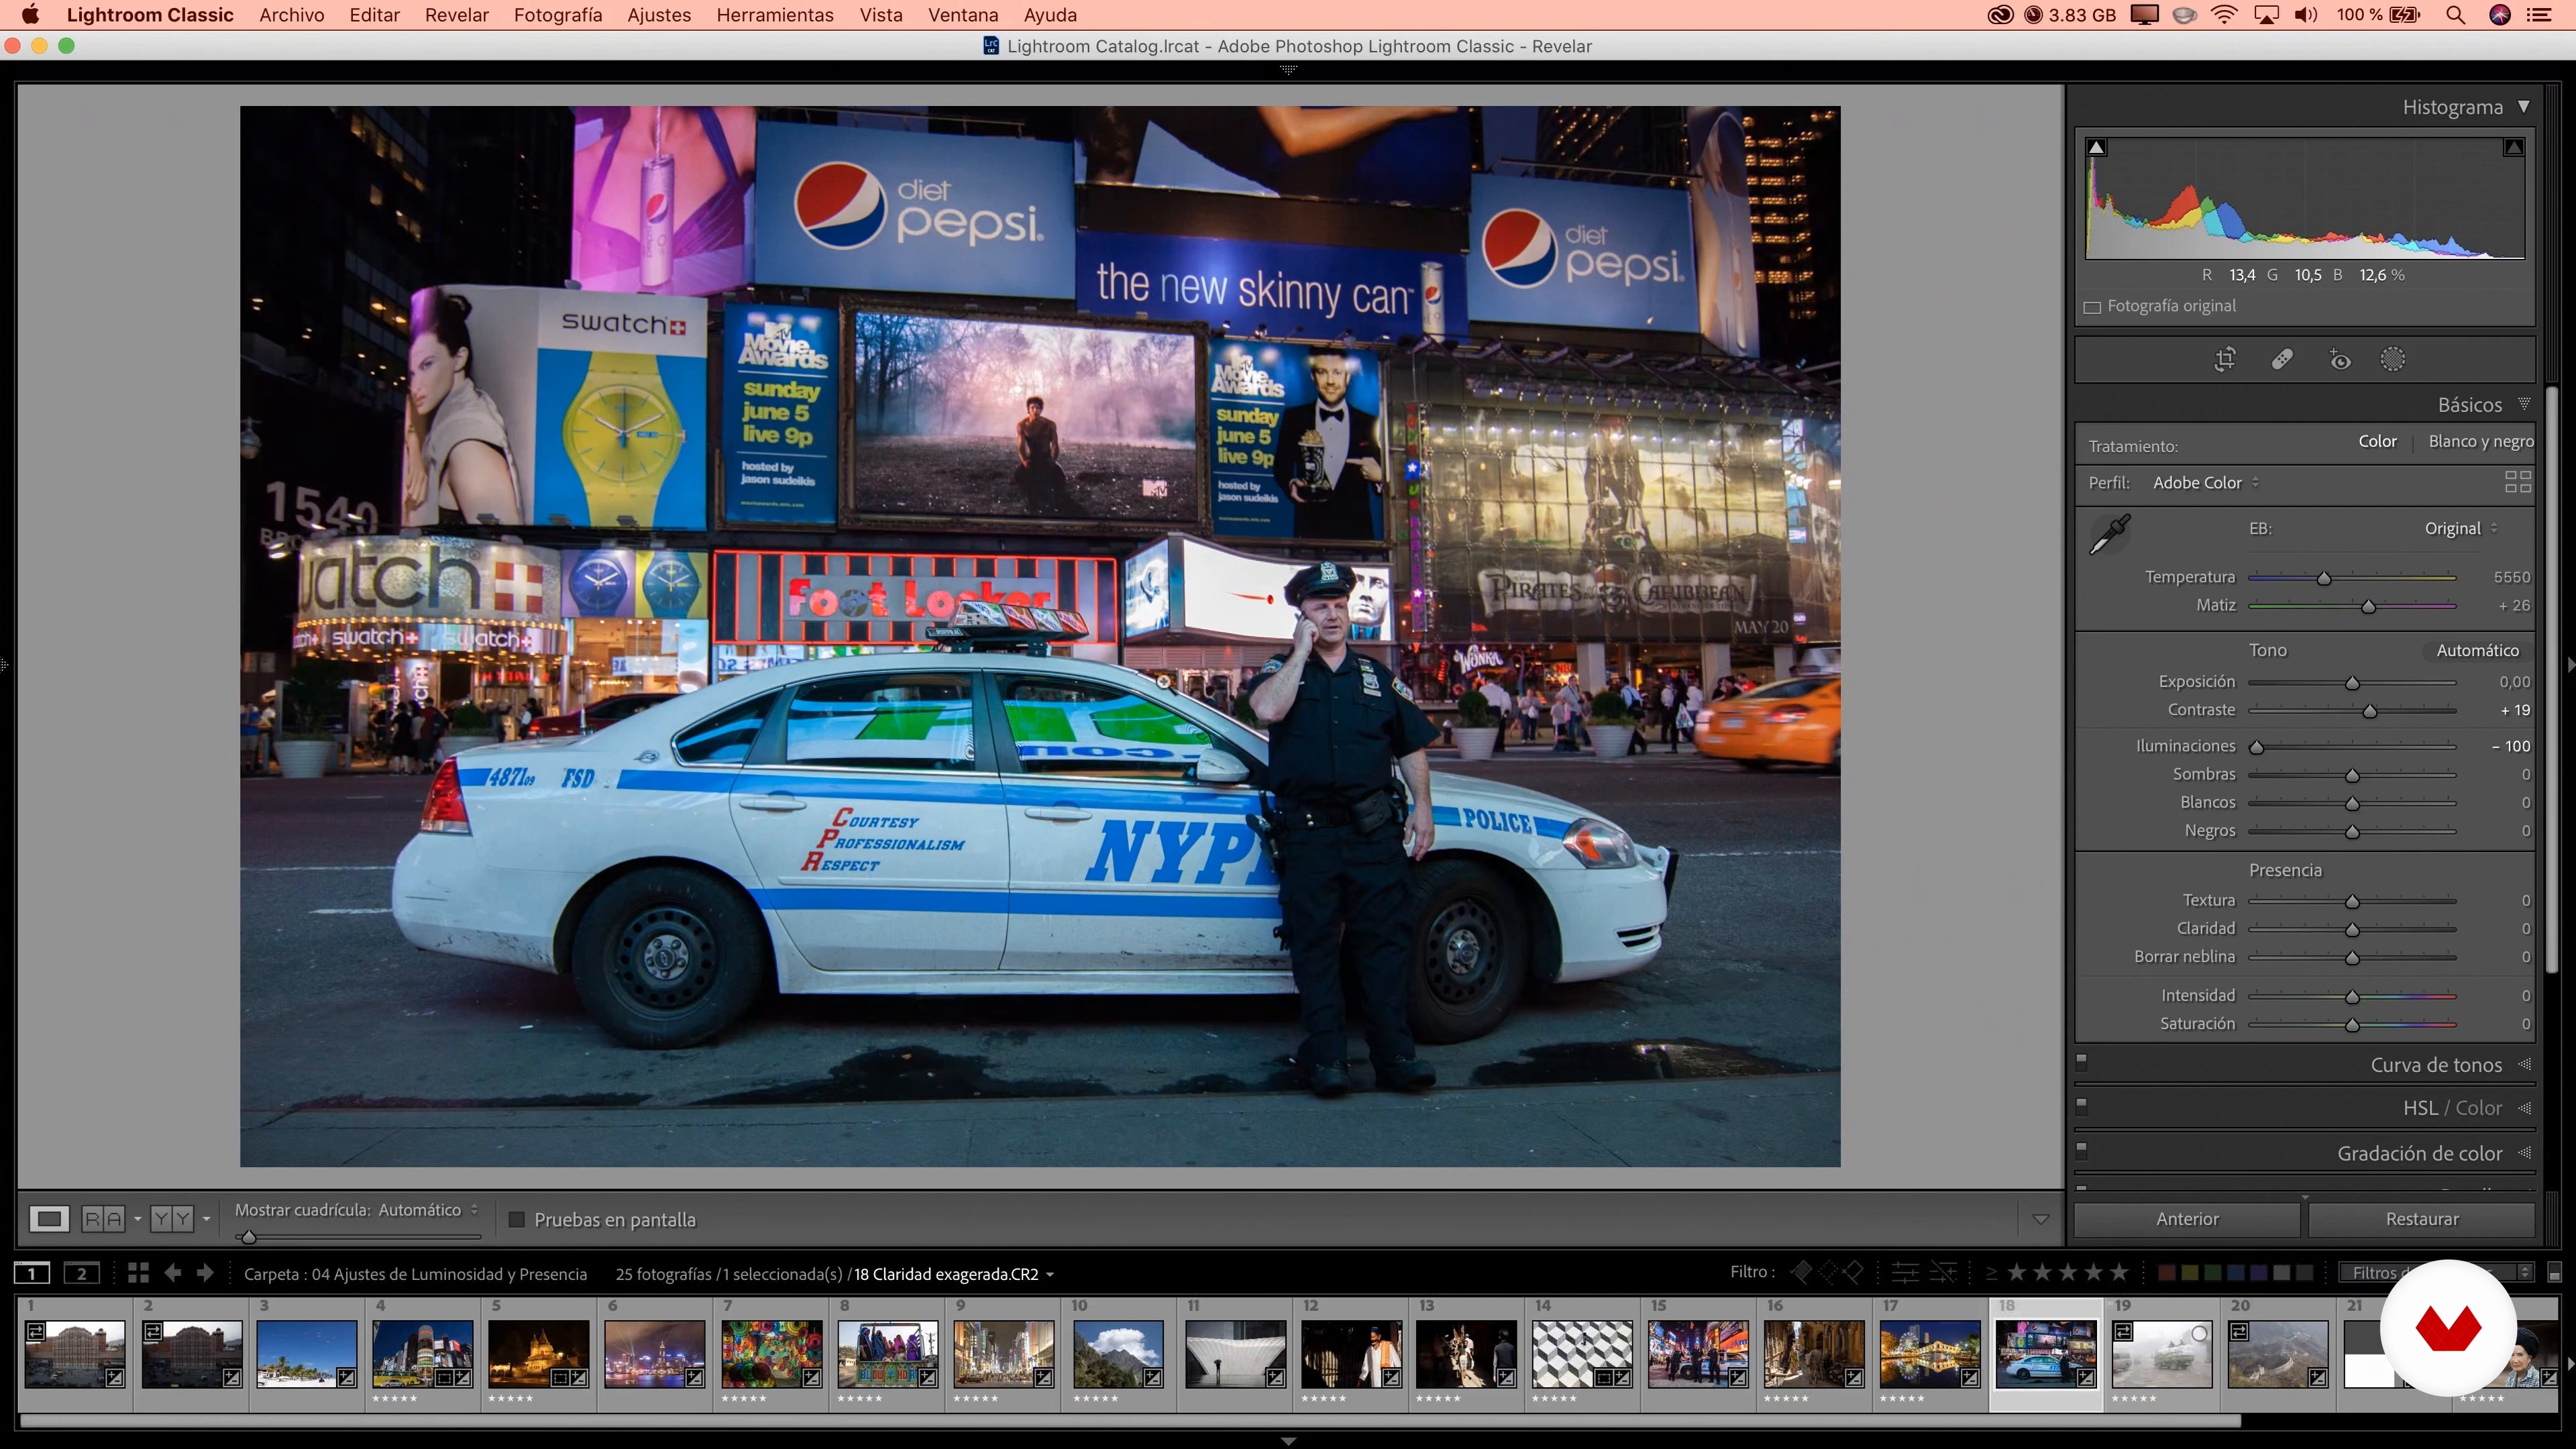This screenshot has width=2576, height=1449.
Task: Open the Fotografía menu
Action: click(558, 15)
